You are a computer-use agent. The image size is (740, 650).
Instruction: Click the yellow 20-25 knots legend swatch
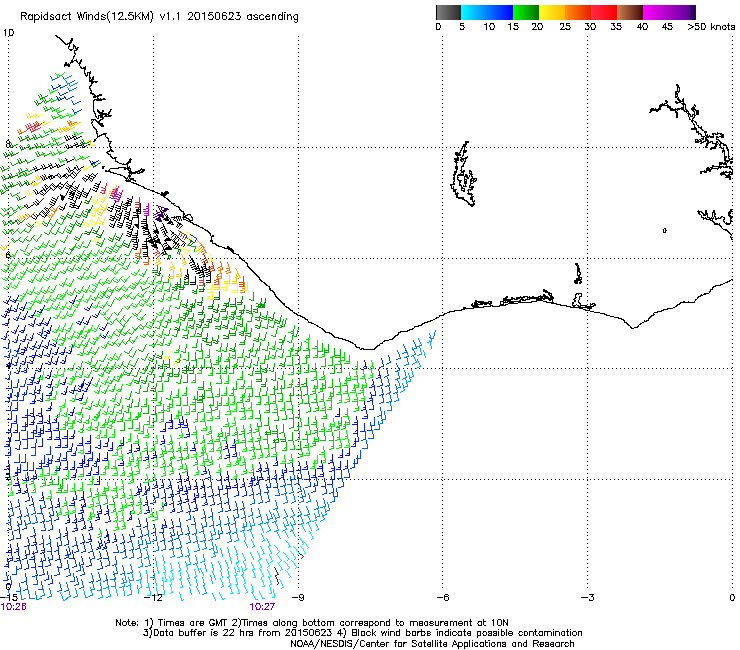point(552,12)
